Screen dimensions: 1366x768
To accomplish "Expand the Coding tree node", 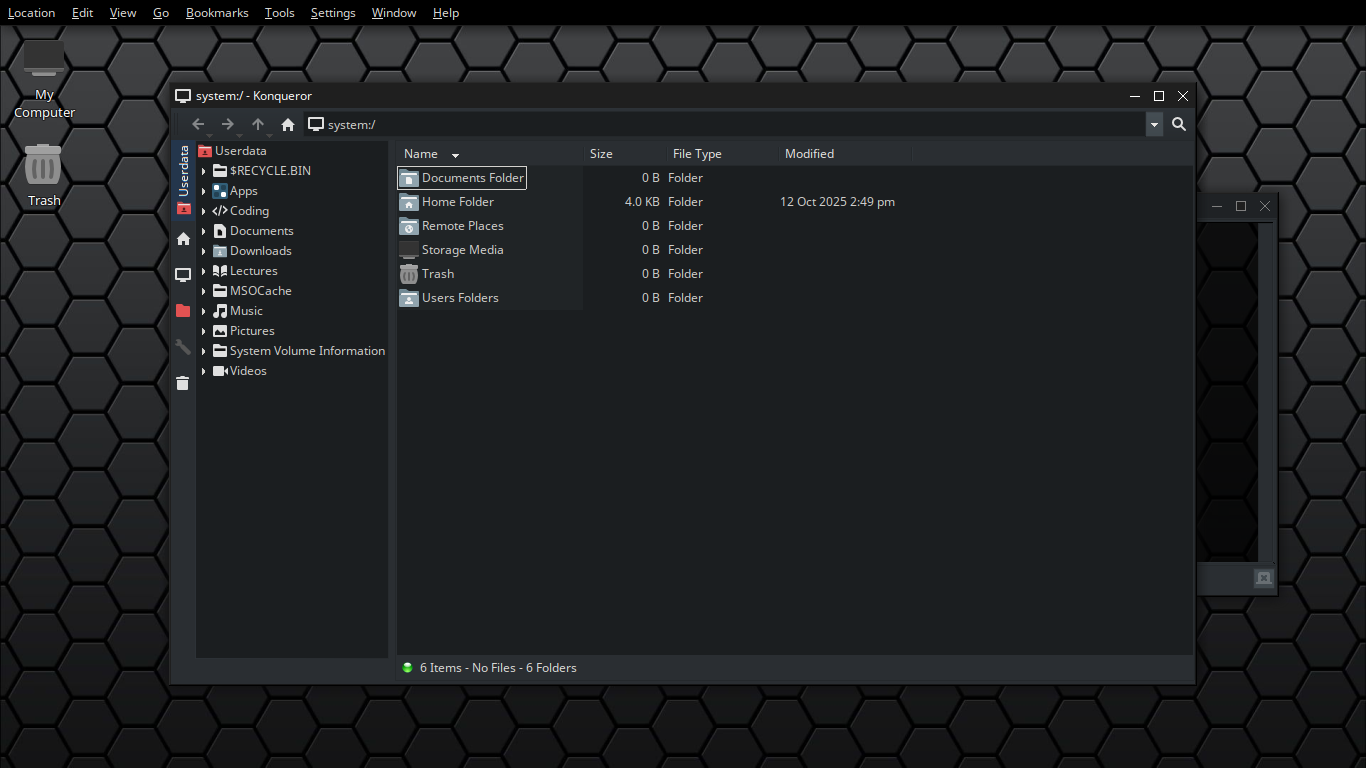I will [x=204, y=211].
